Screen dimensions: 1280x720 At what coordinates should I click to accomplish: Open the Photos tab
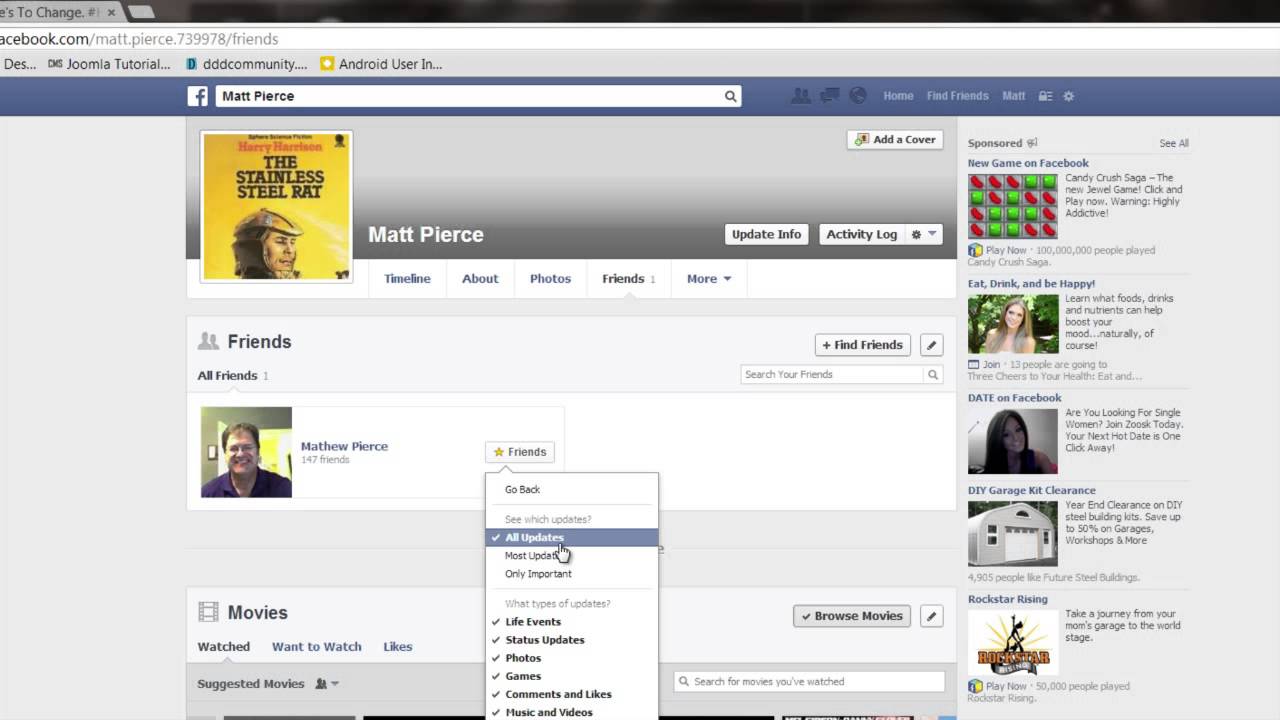tap(550, 278)
